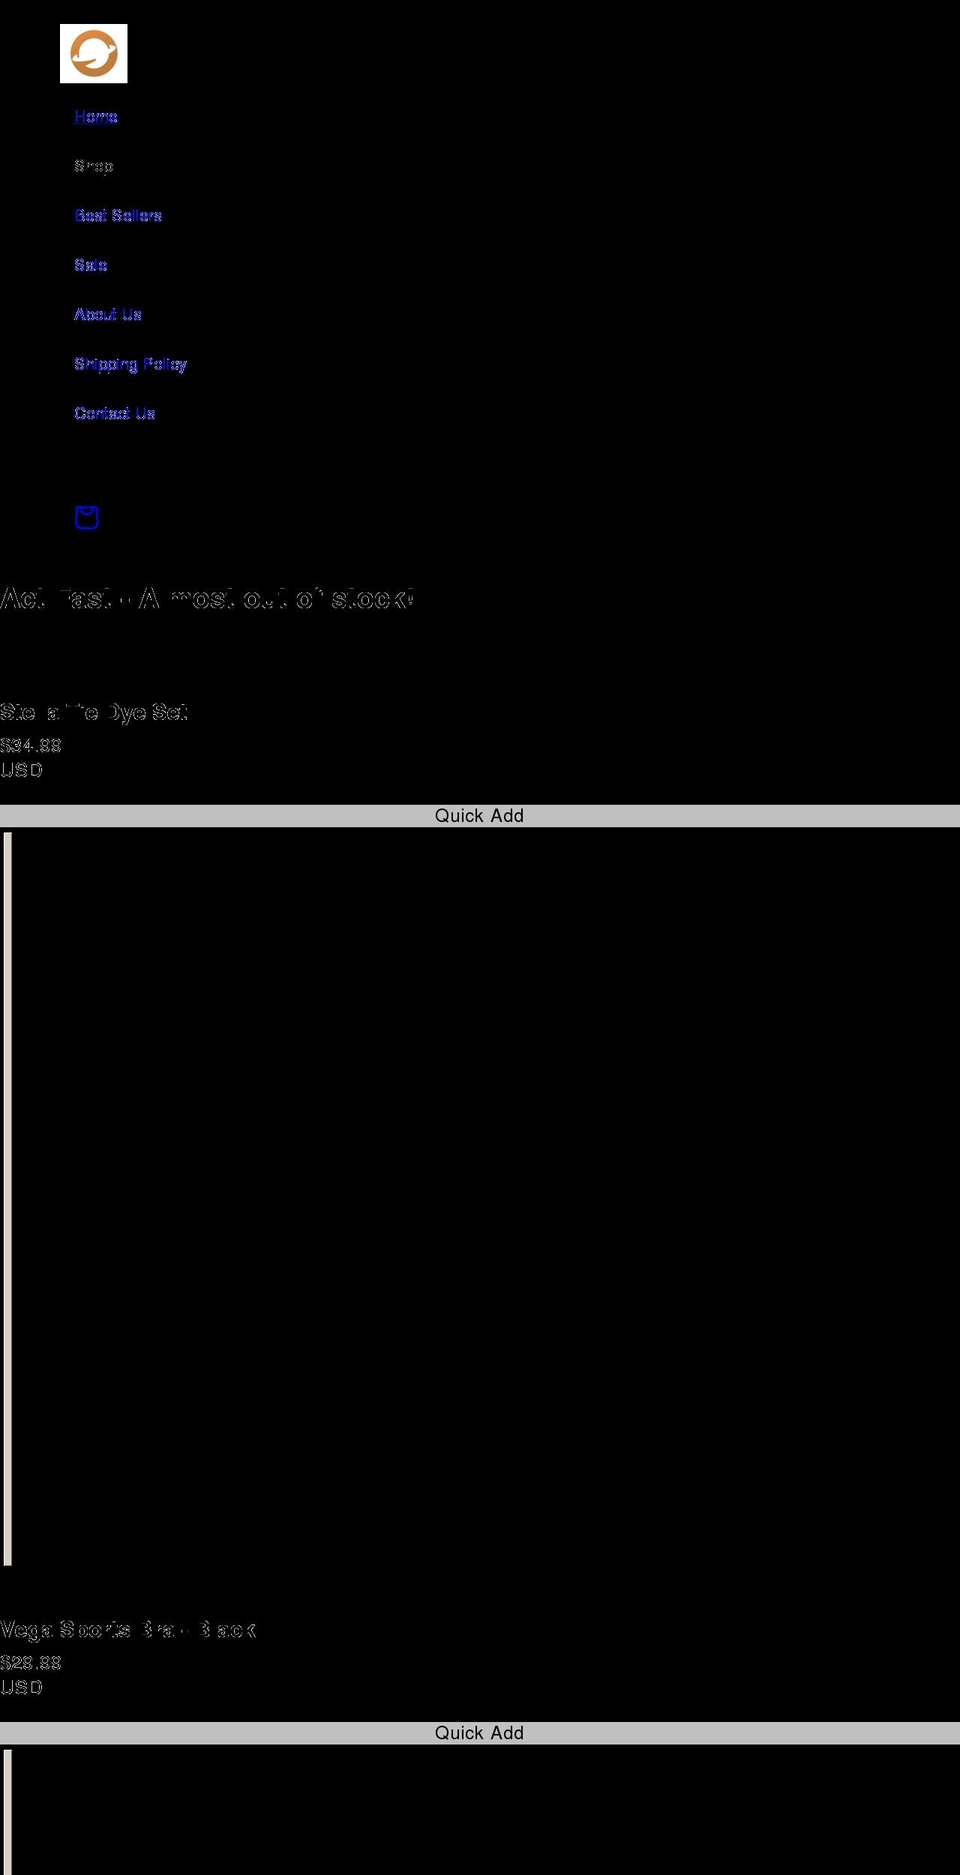The height and width of the screenshot is (1875, 960).
Task: Go to the Home page link
Action: coord(96,117)
